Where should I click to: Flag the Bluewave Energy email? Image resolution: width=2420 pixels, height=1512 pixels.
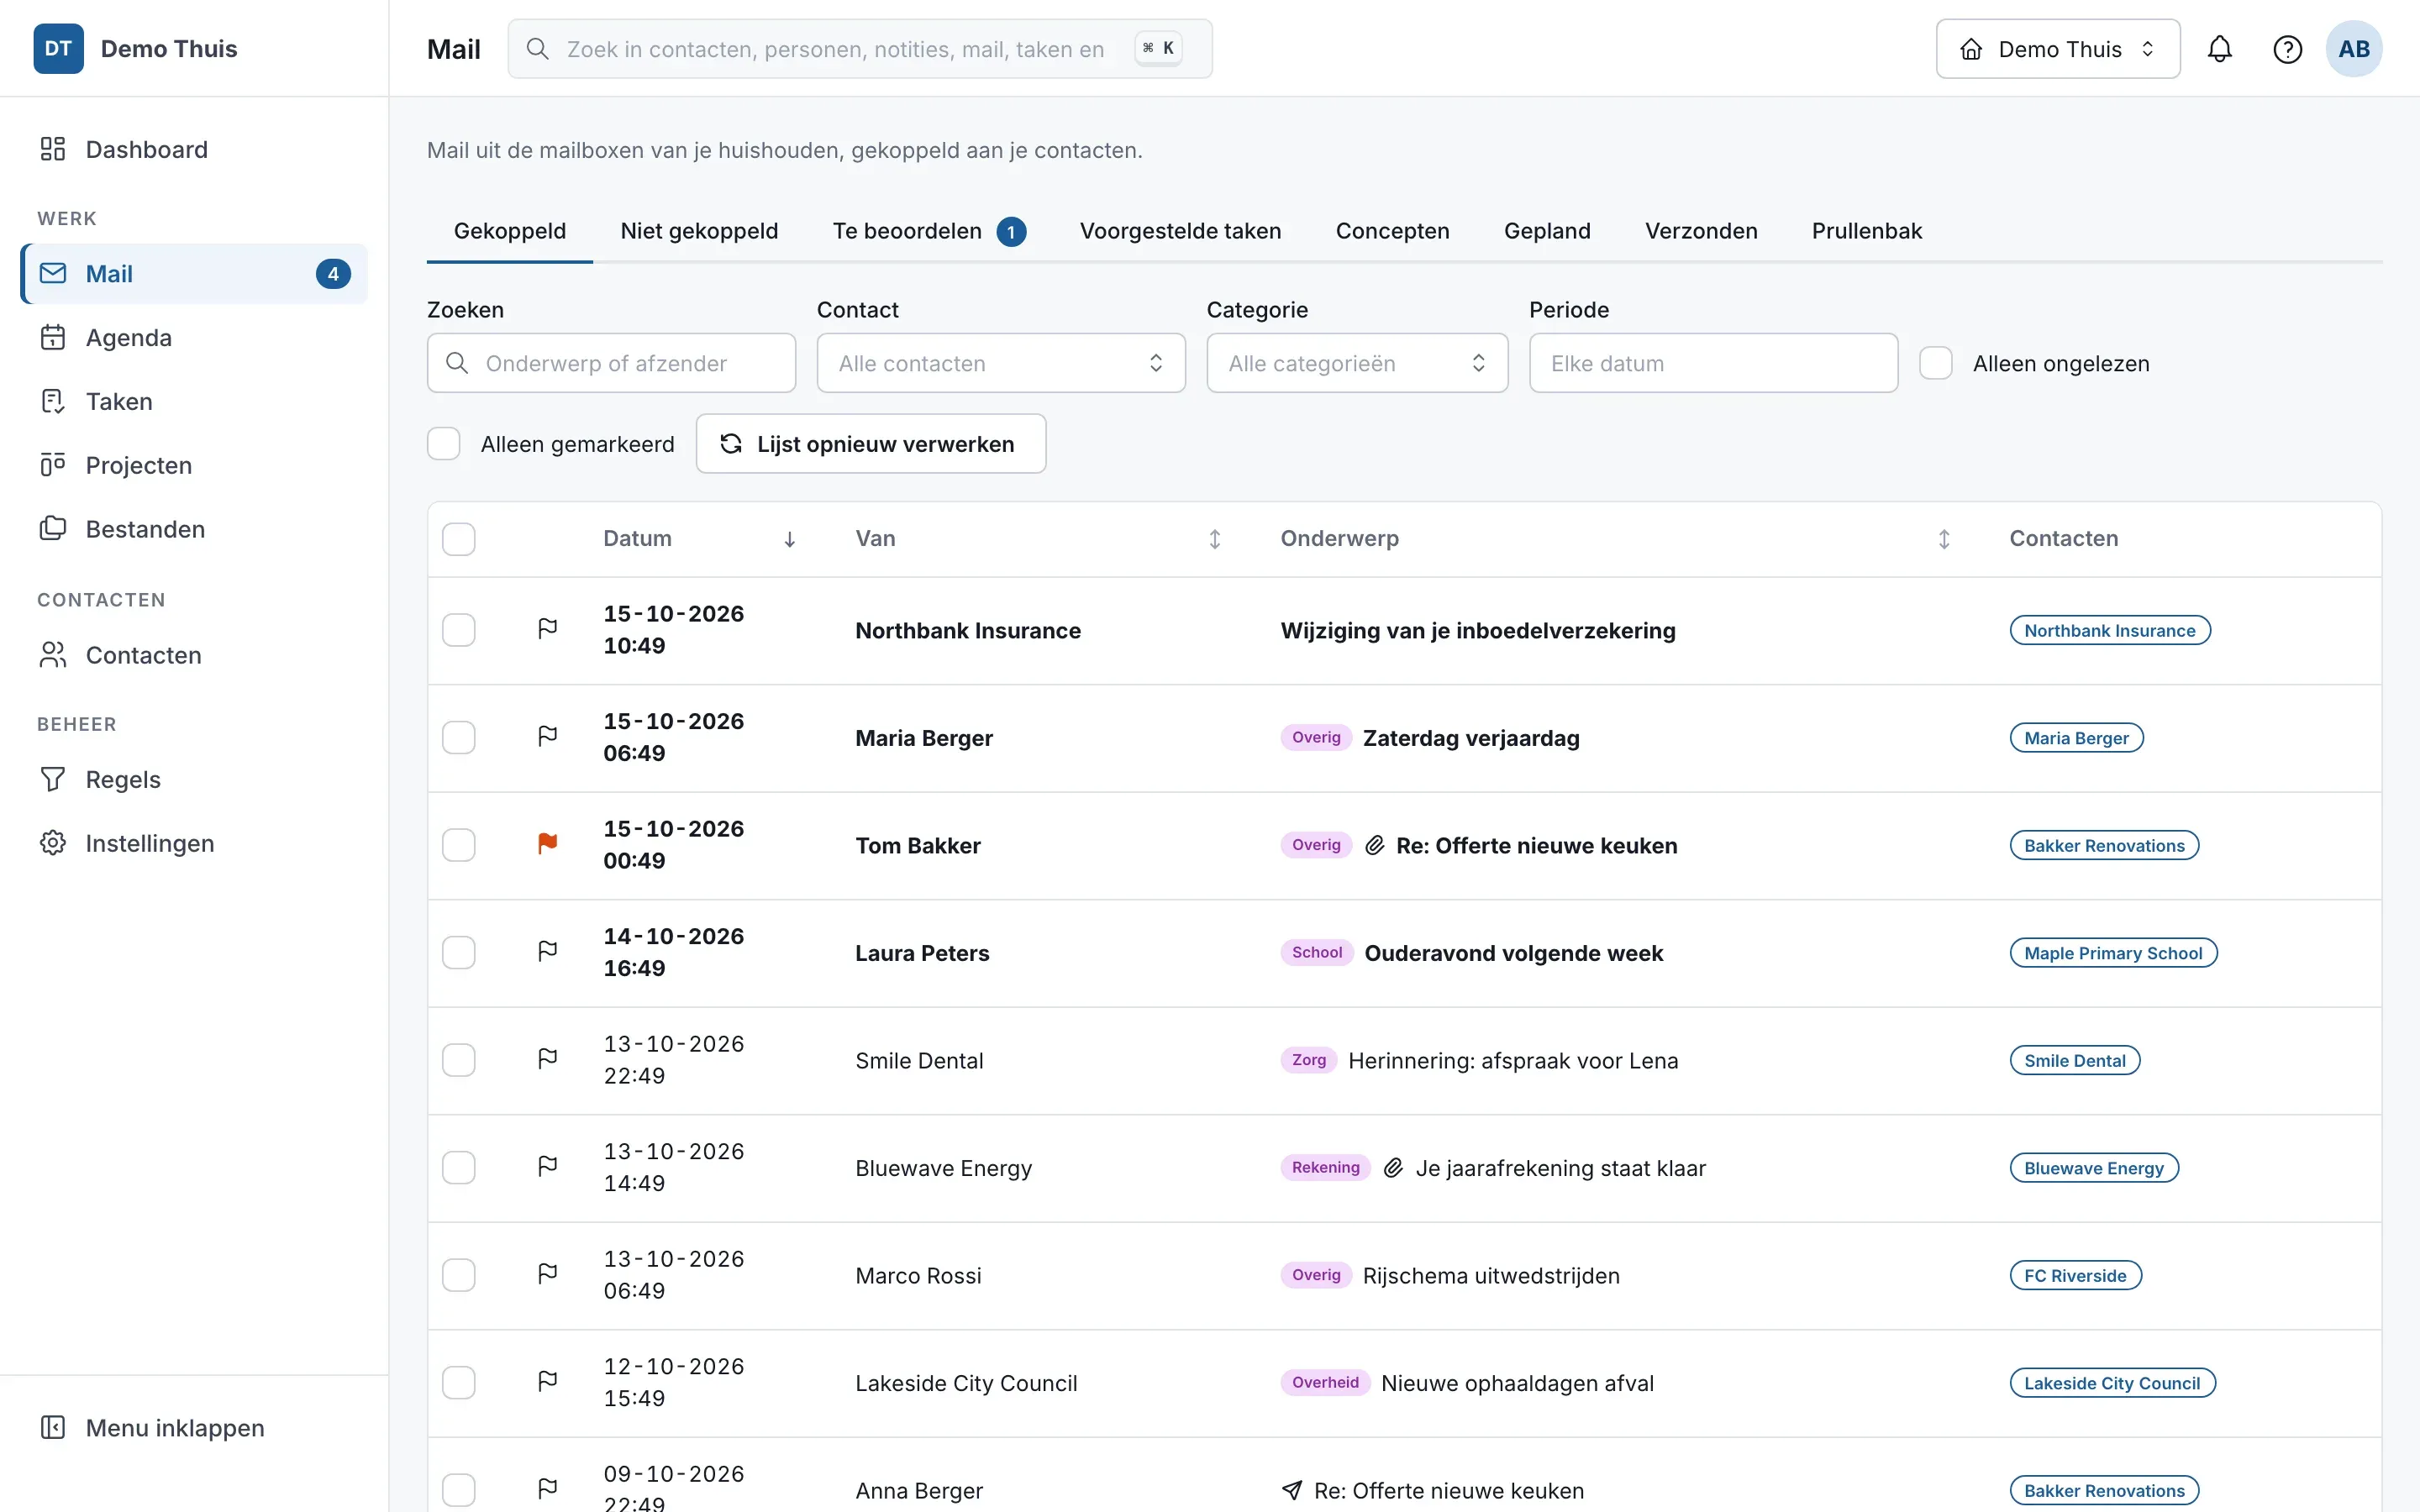pyautogui.click(x=548, y=1167)
